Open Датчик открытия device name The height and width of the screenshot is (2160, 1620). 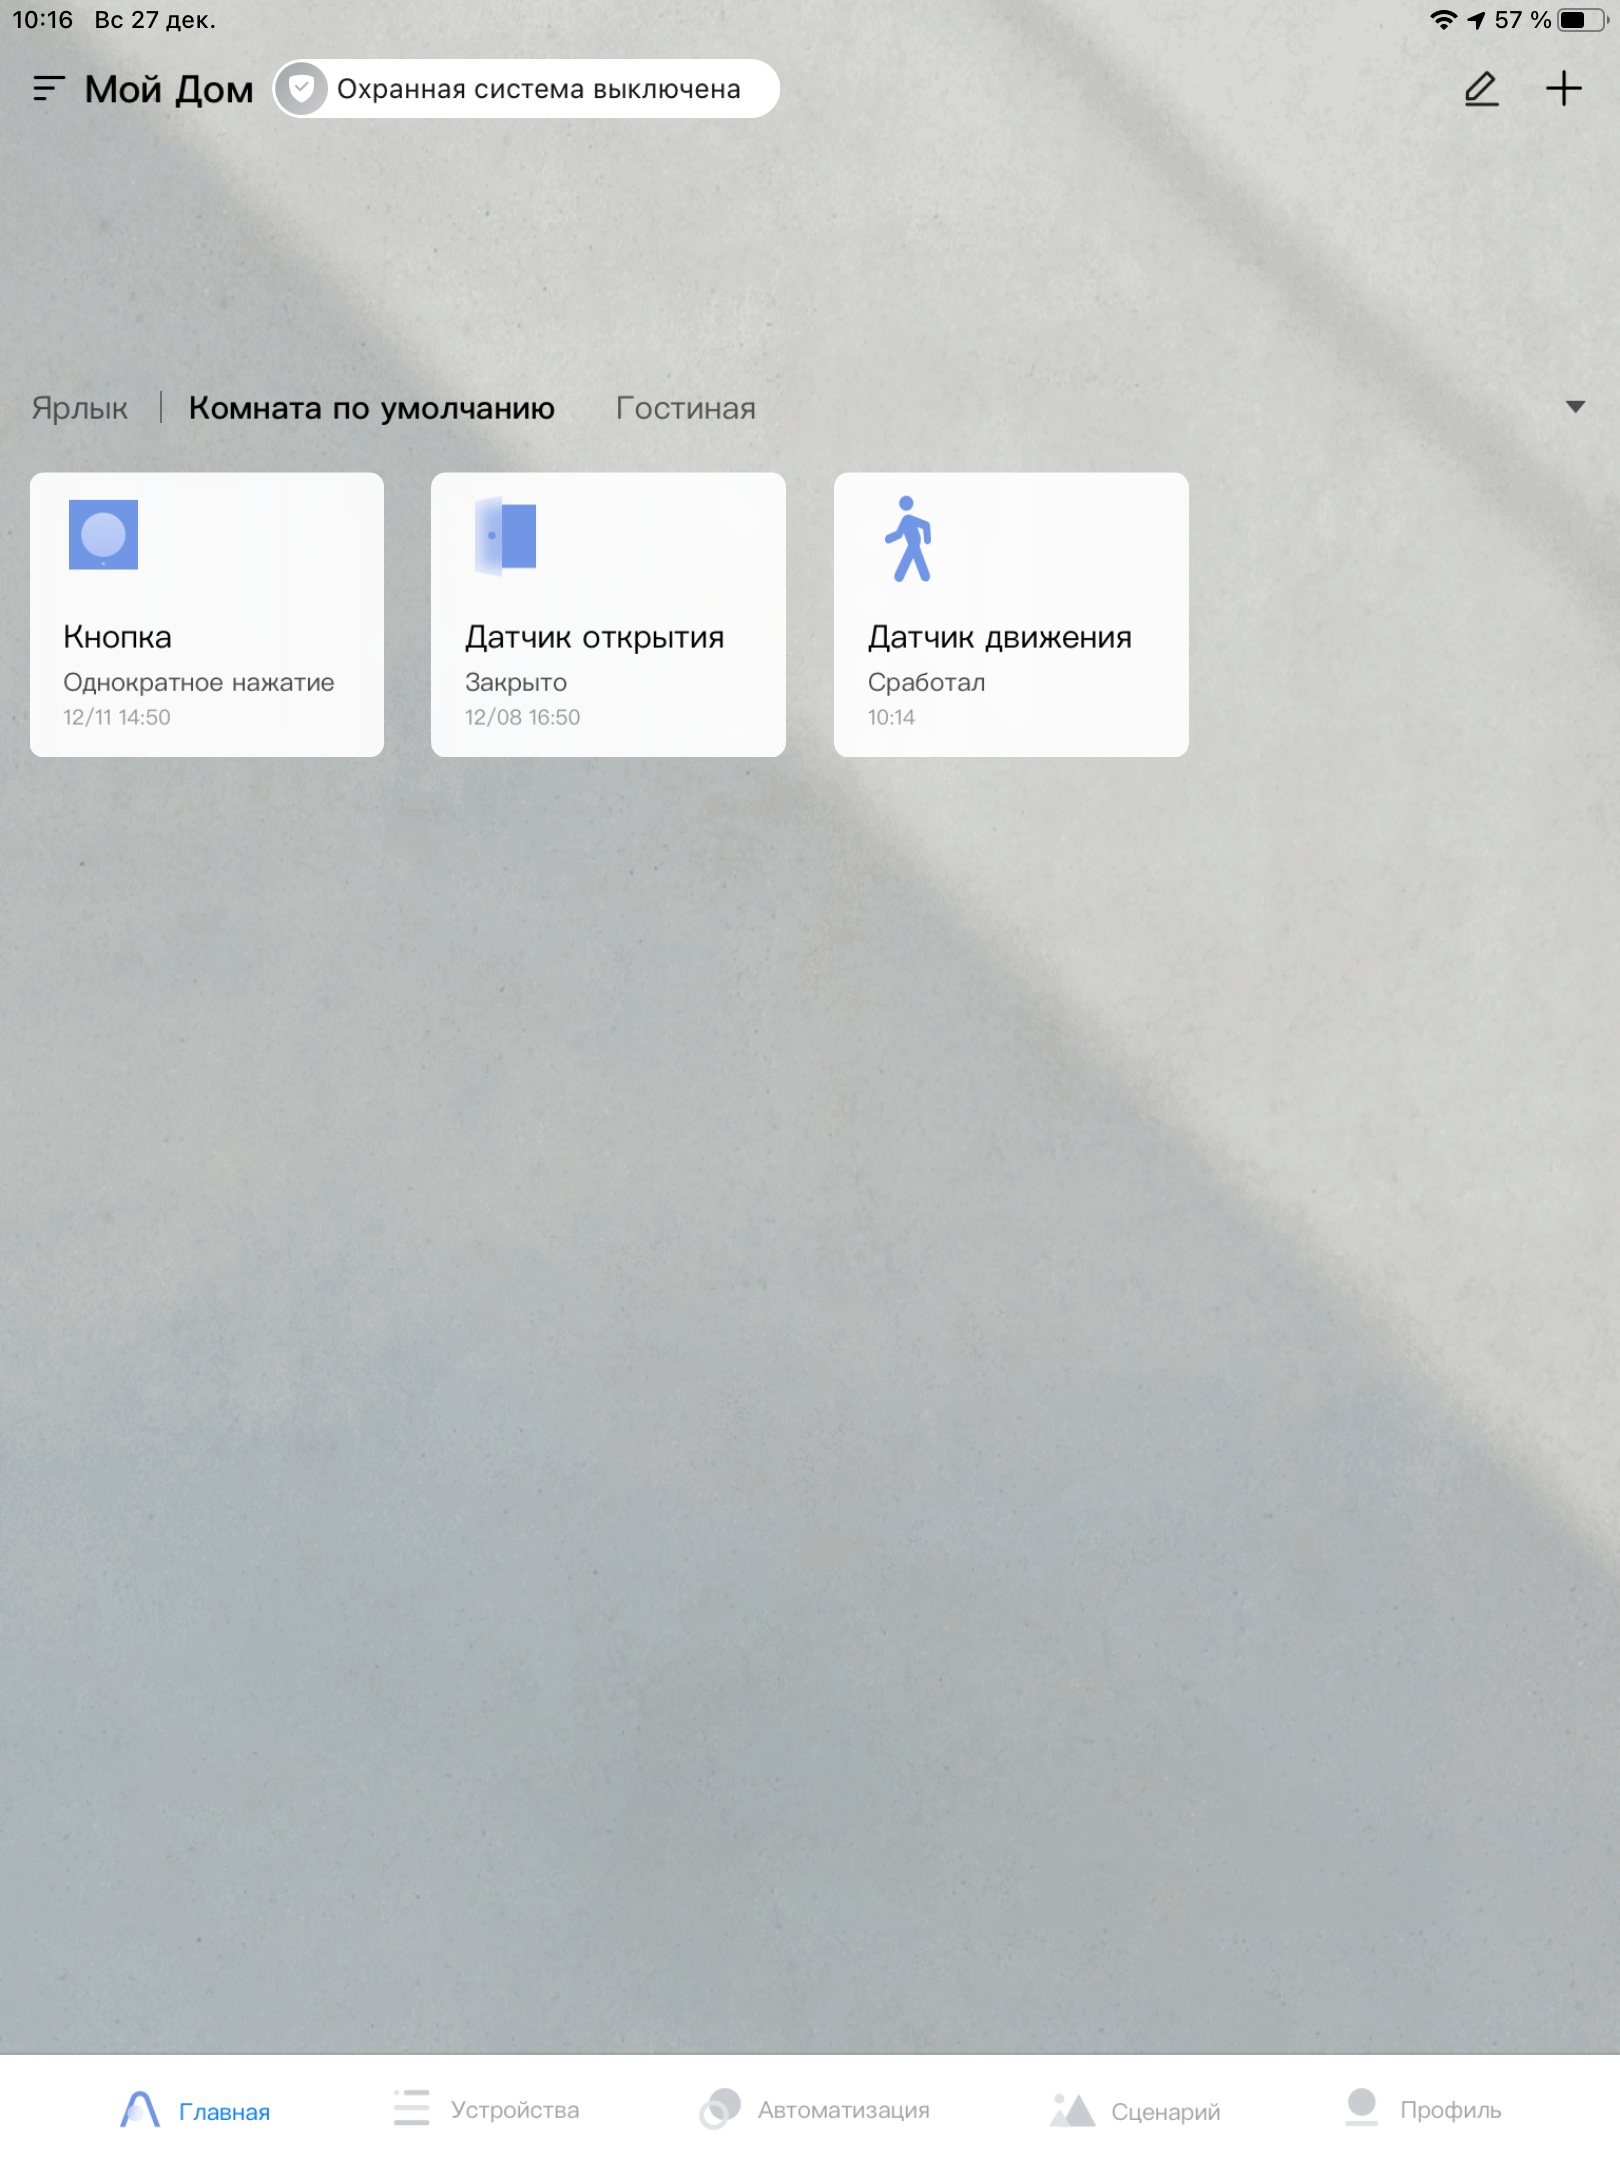pyautogui.click(x=594, y=637)
